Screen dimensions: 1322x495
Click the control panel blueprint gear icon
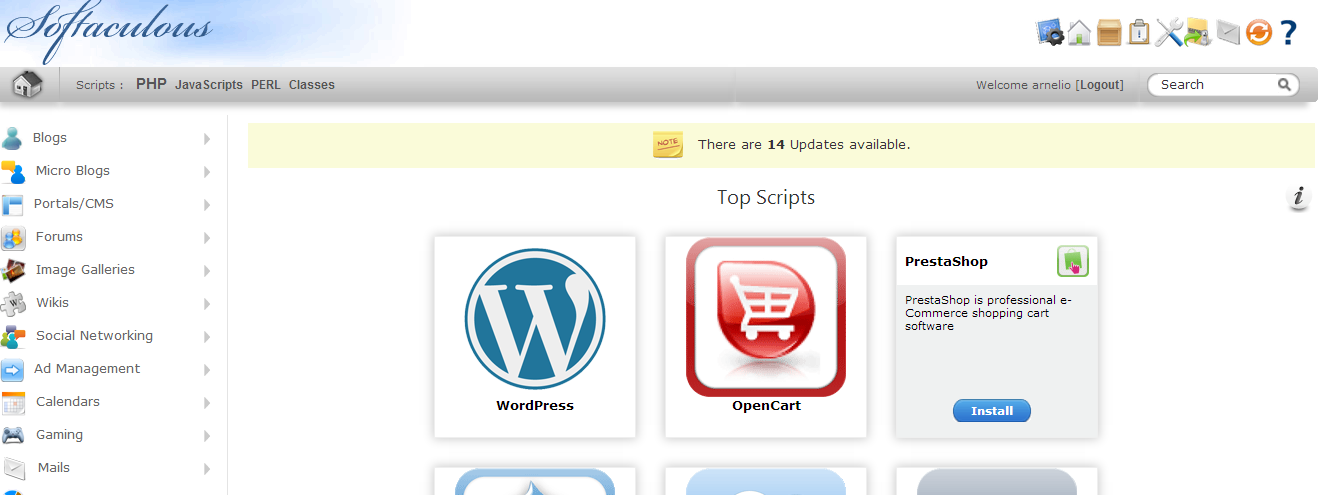tap(1049, 32)
